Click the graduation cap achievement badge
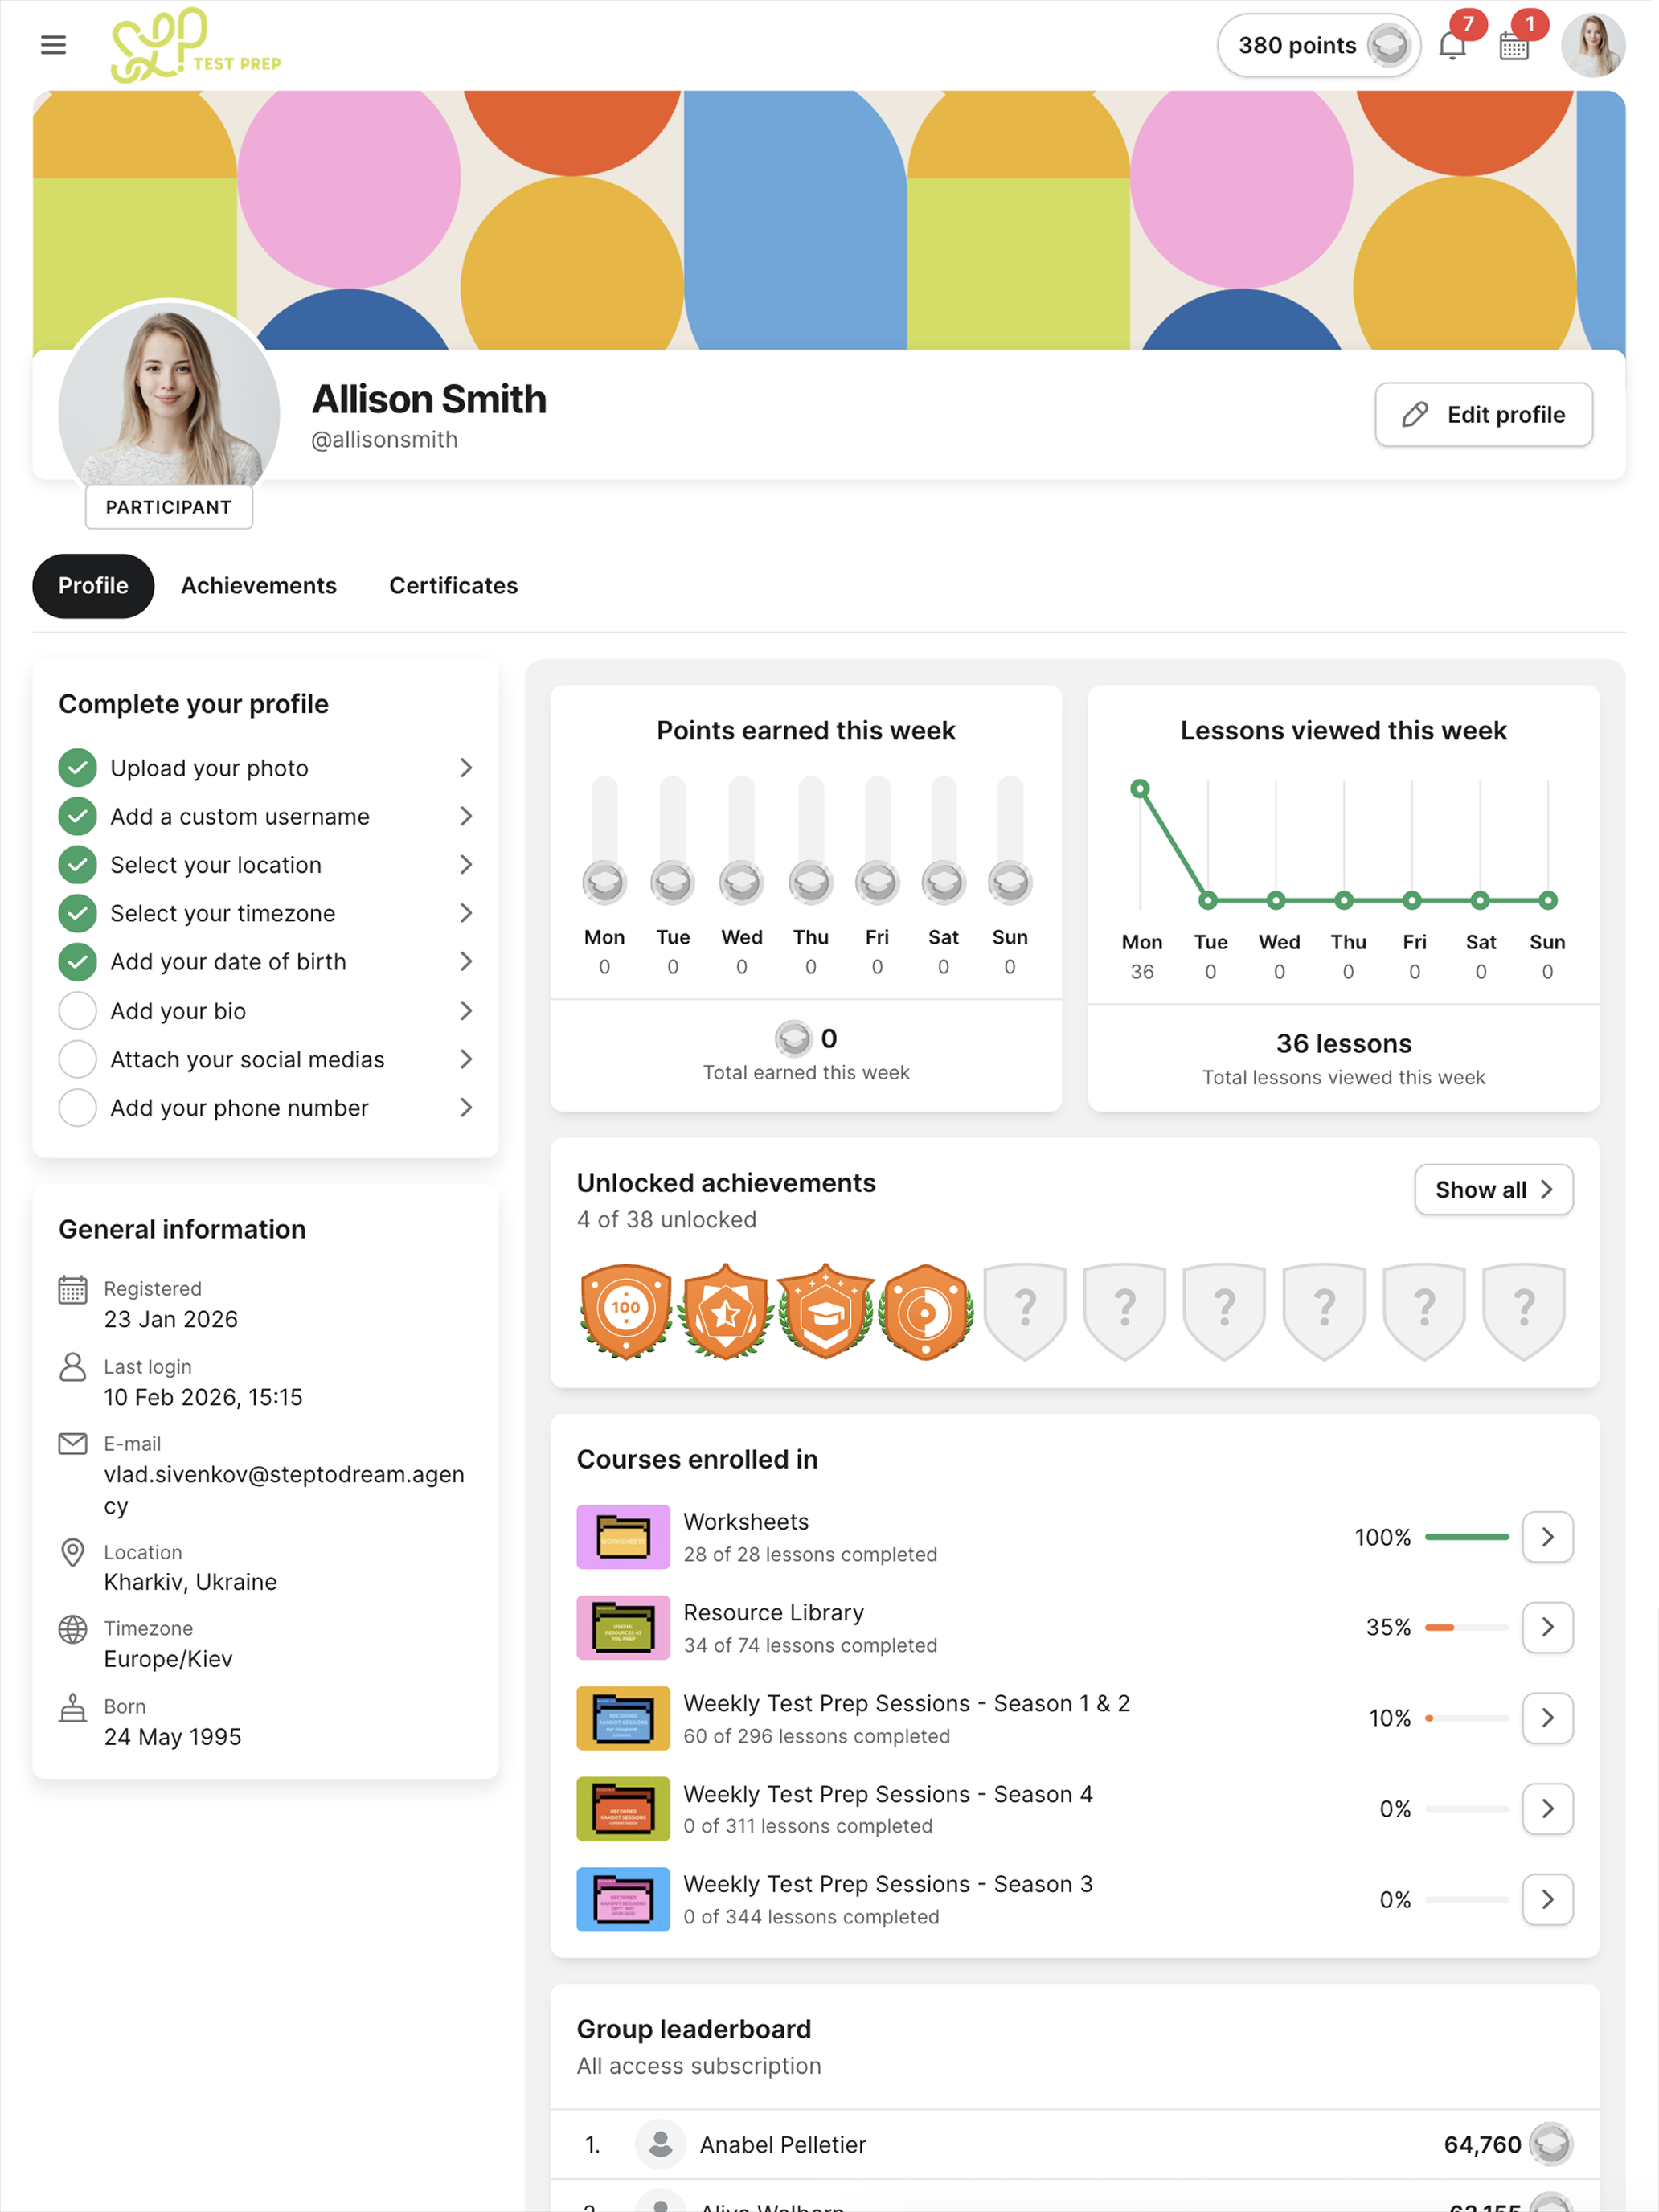Image resolution: width=1659 pixels, height=2212 pixels. (826, 1311)
